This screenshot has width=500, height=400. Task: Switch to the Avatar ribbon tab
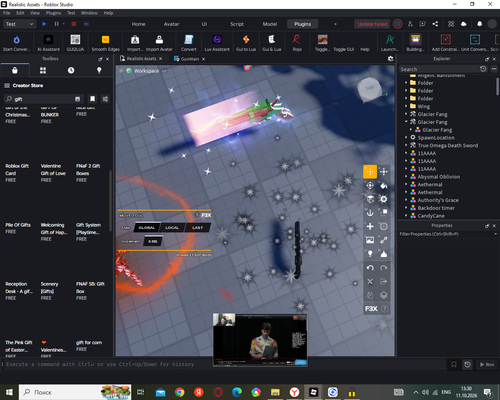pyautogui.click(x=171, y=24)
